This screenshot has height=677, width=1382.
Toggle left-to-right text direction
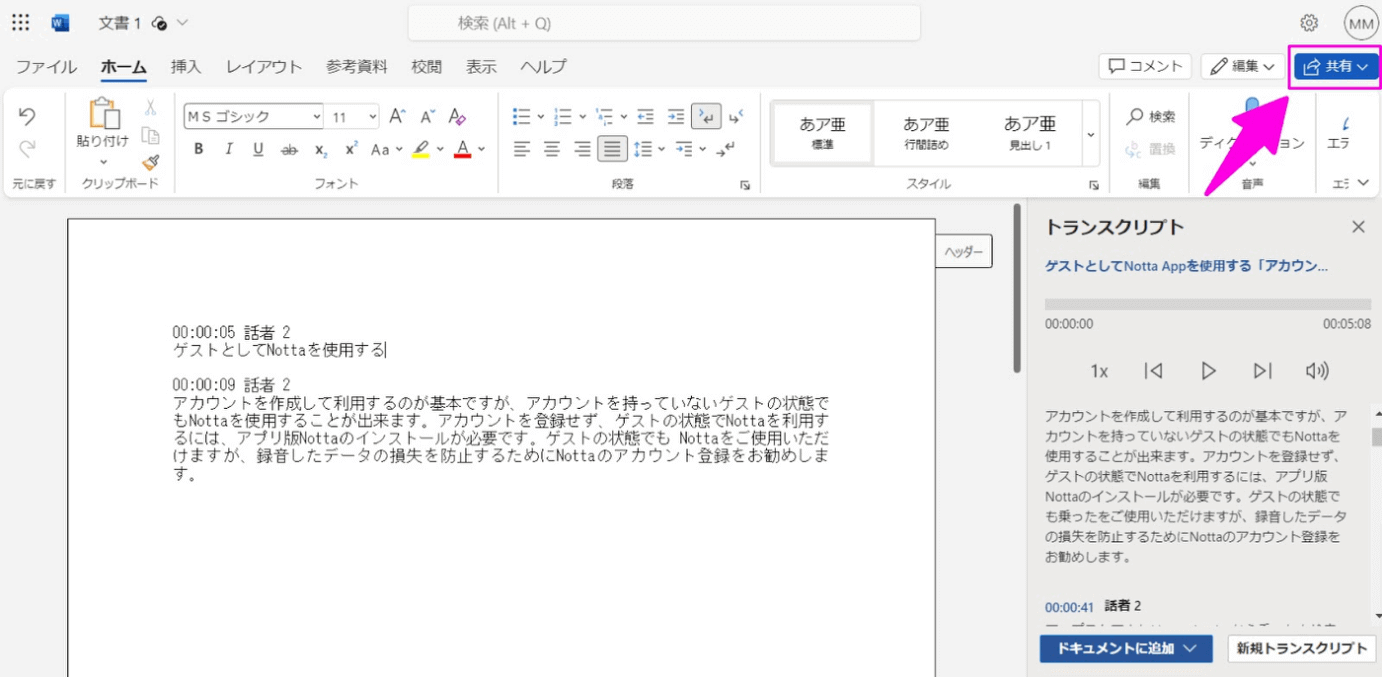tap(706, 117)
